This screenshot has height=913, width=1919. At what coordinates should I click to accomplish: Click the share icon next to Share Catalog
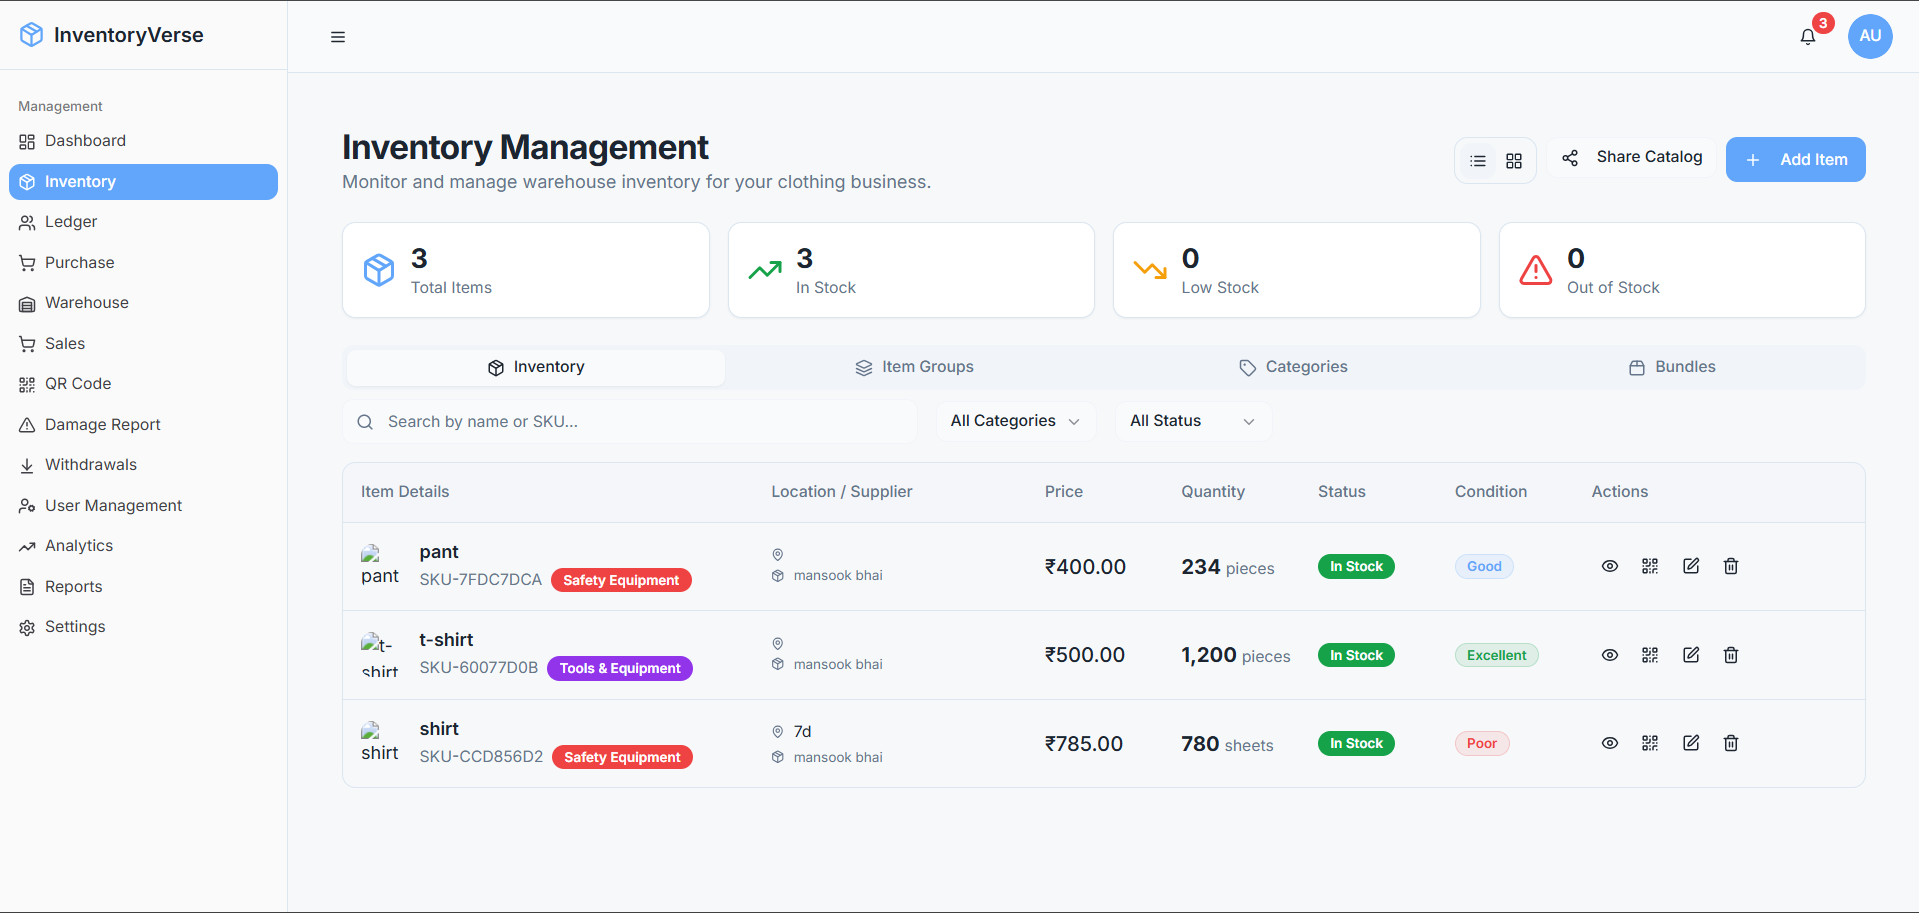pyautogui.click(x=1569, y=157)
